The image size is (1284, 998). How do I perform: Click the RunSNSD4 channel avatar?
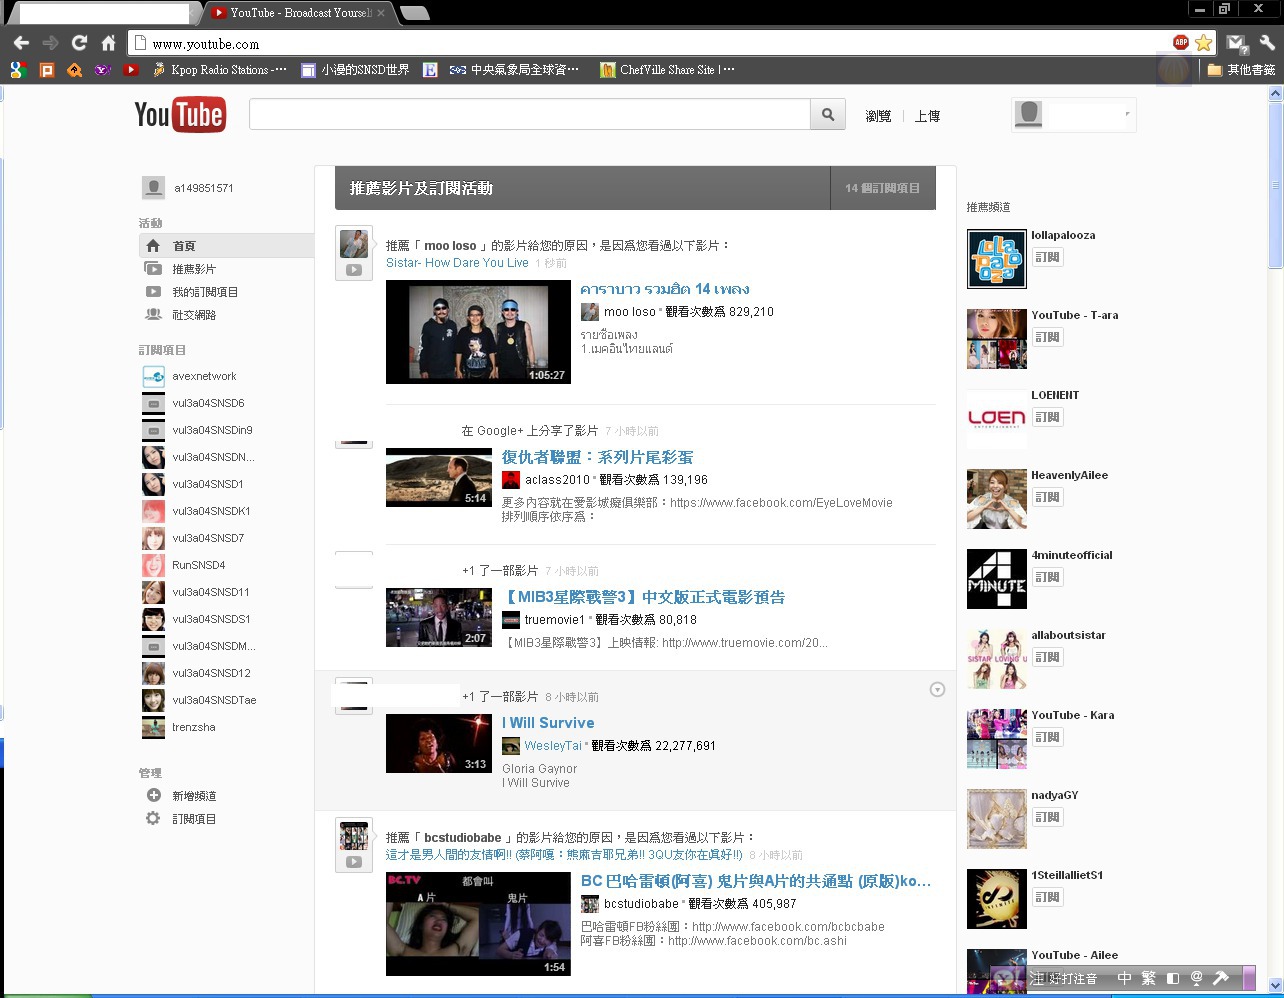153,565
